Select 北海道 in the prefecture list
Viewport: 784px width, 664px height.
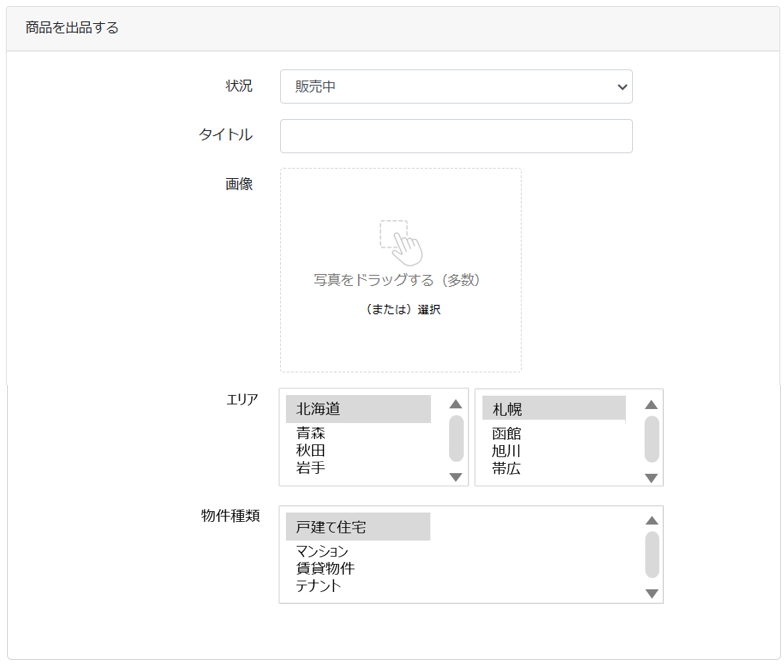[358, 409]
